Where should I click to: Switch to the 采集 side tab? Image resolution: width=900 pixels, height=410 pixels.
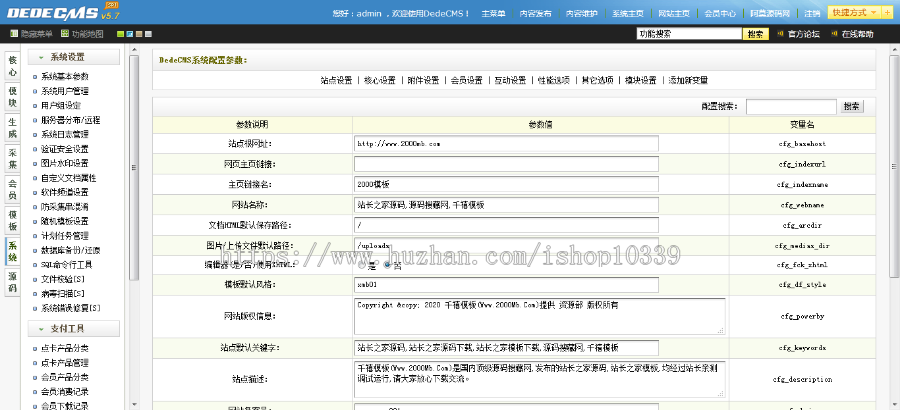pyautogui.click(x=13, y=159)
